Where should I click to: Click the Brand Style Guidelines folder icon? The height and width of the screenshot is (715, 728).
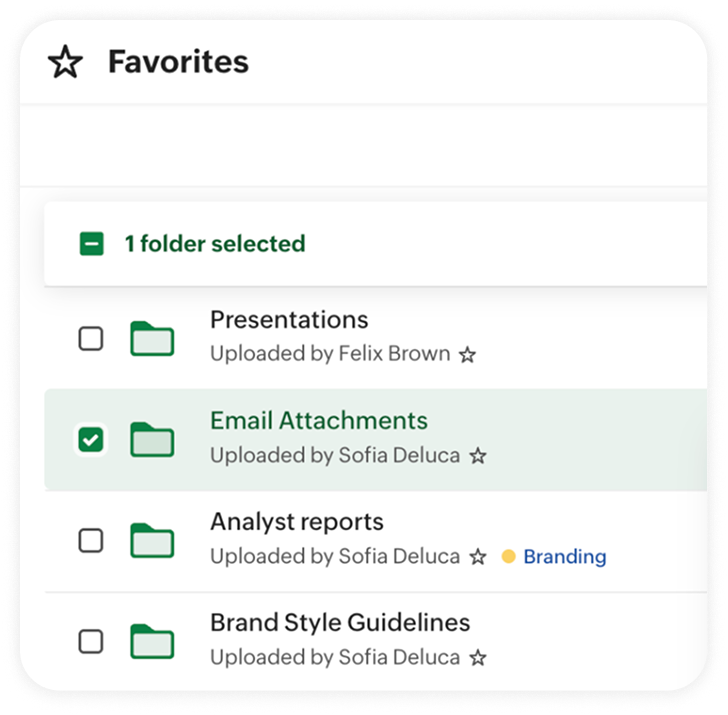pyautogui.click(x=152, y=641)
